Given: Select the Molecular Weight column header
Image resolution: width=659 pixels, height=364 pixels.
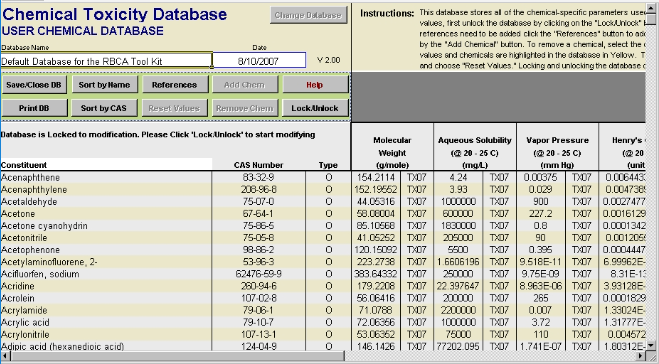Looking at the screenshot, I should tap(392, 152).
